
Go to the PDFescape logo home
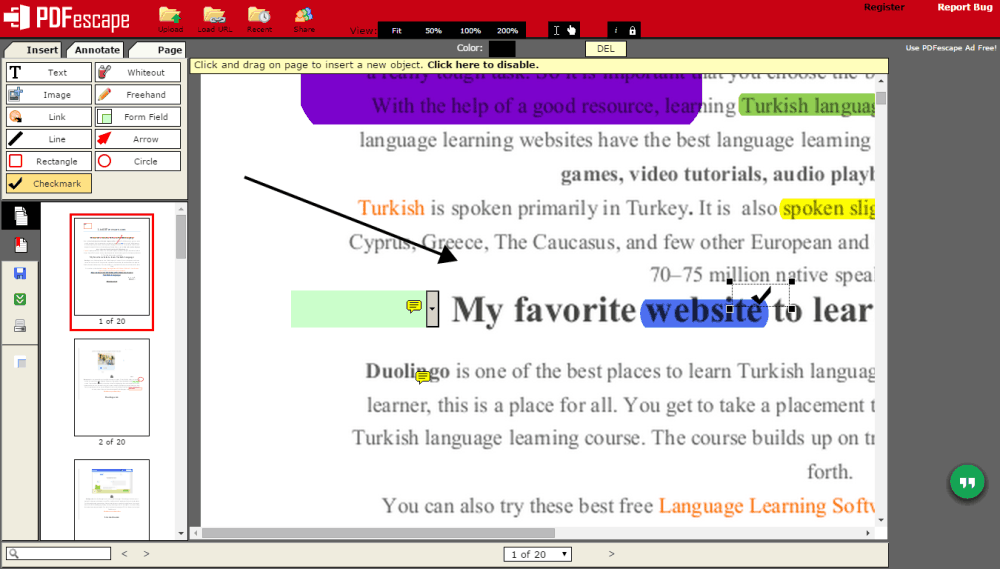pos(67,18)
